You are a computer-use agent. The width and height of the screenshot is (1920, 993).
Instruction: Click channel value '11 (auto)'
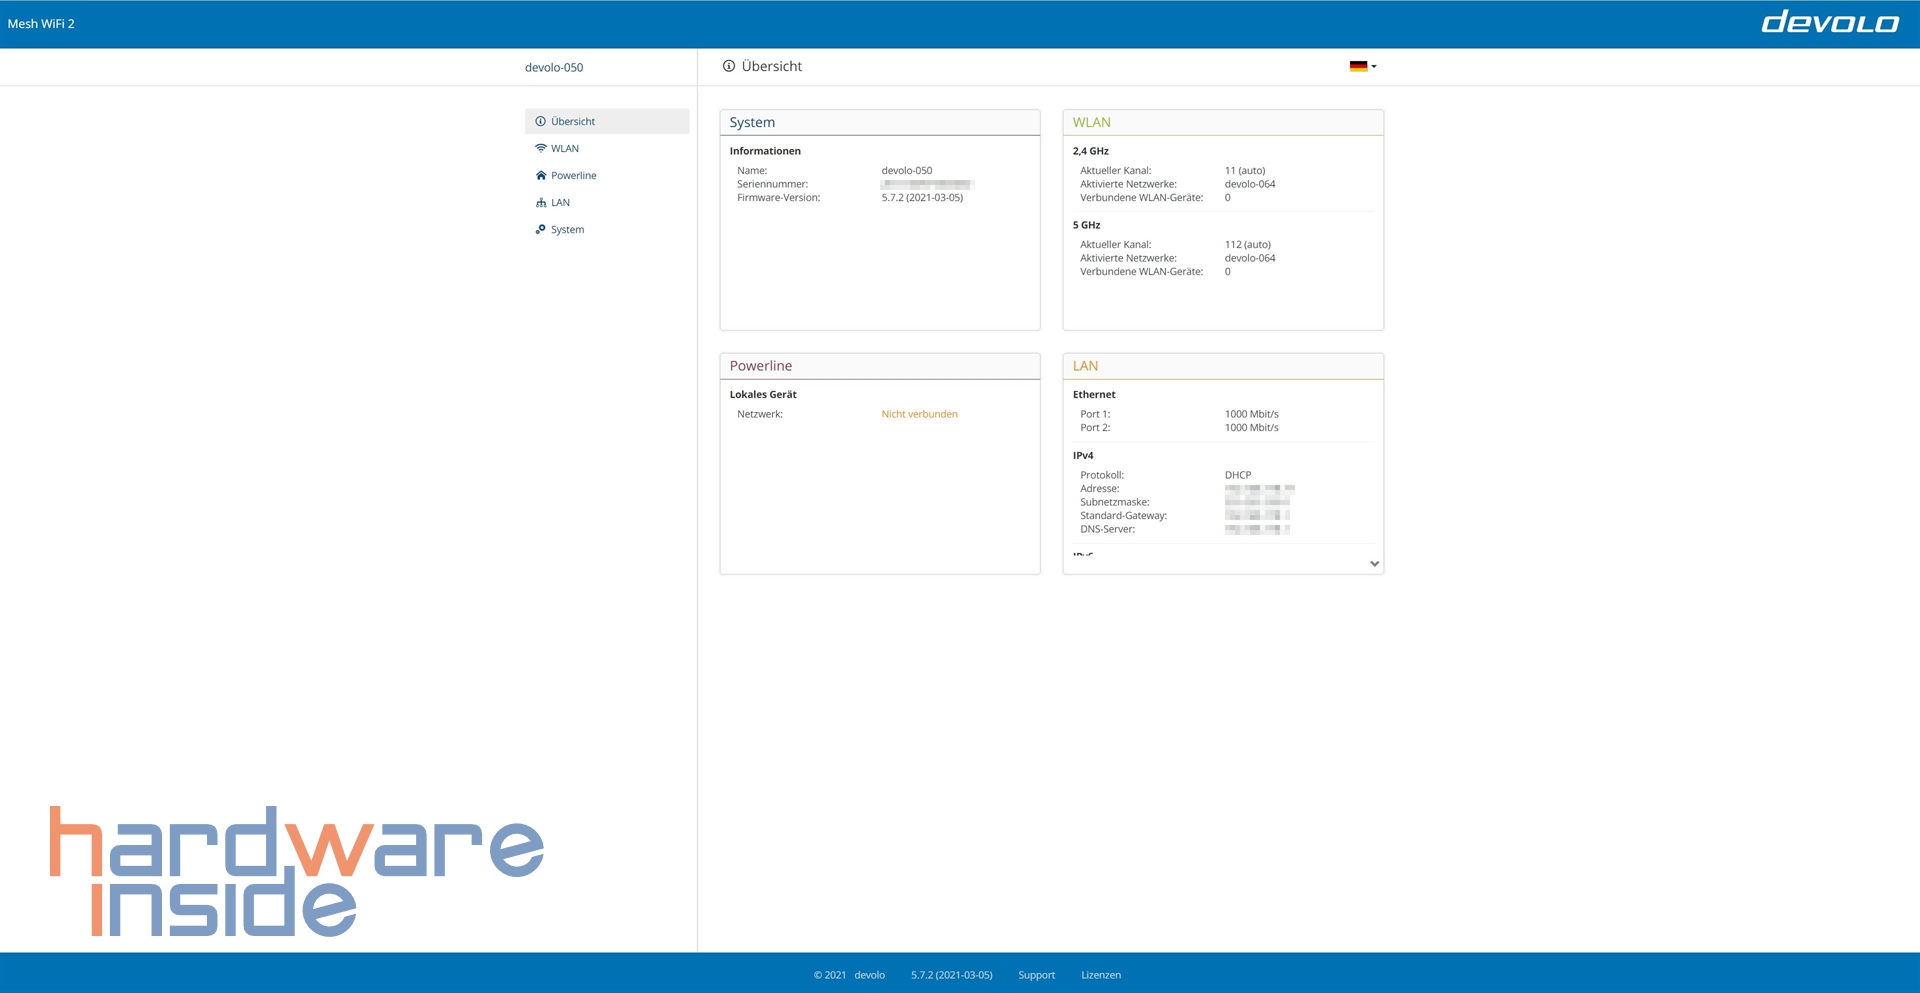point(1245,171)
